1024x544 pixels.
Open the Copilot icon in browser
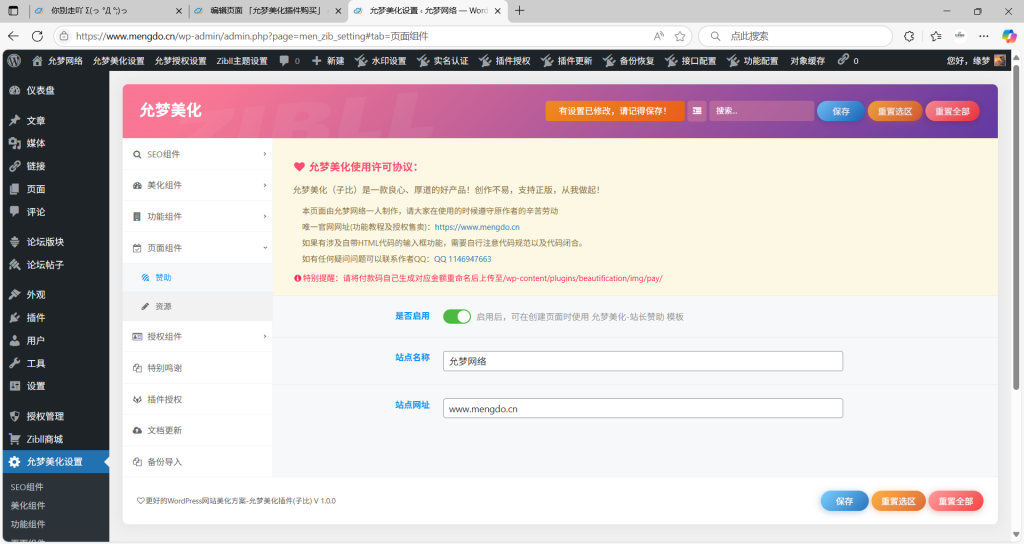(x=1009, y=36)
